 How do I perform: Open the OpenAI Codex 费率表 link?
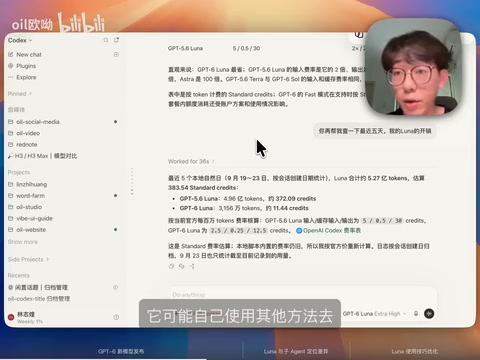tap(328, 230)
